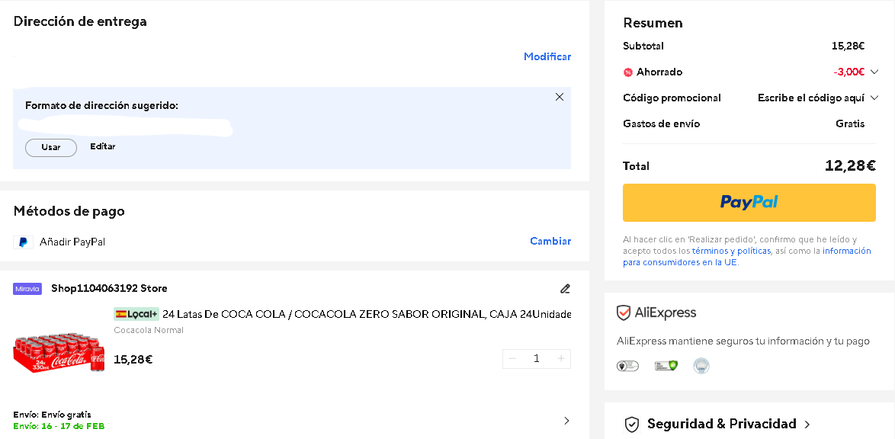Viewport: 895px width, 439px height.
Task: Click the red discount icon beside Ahorrado
Action: [628, 73]
